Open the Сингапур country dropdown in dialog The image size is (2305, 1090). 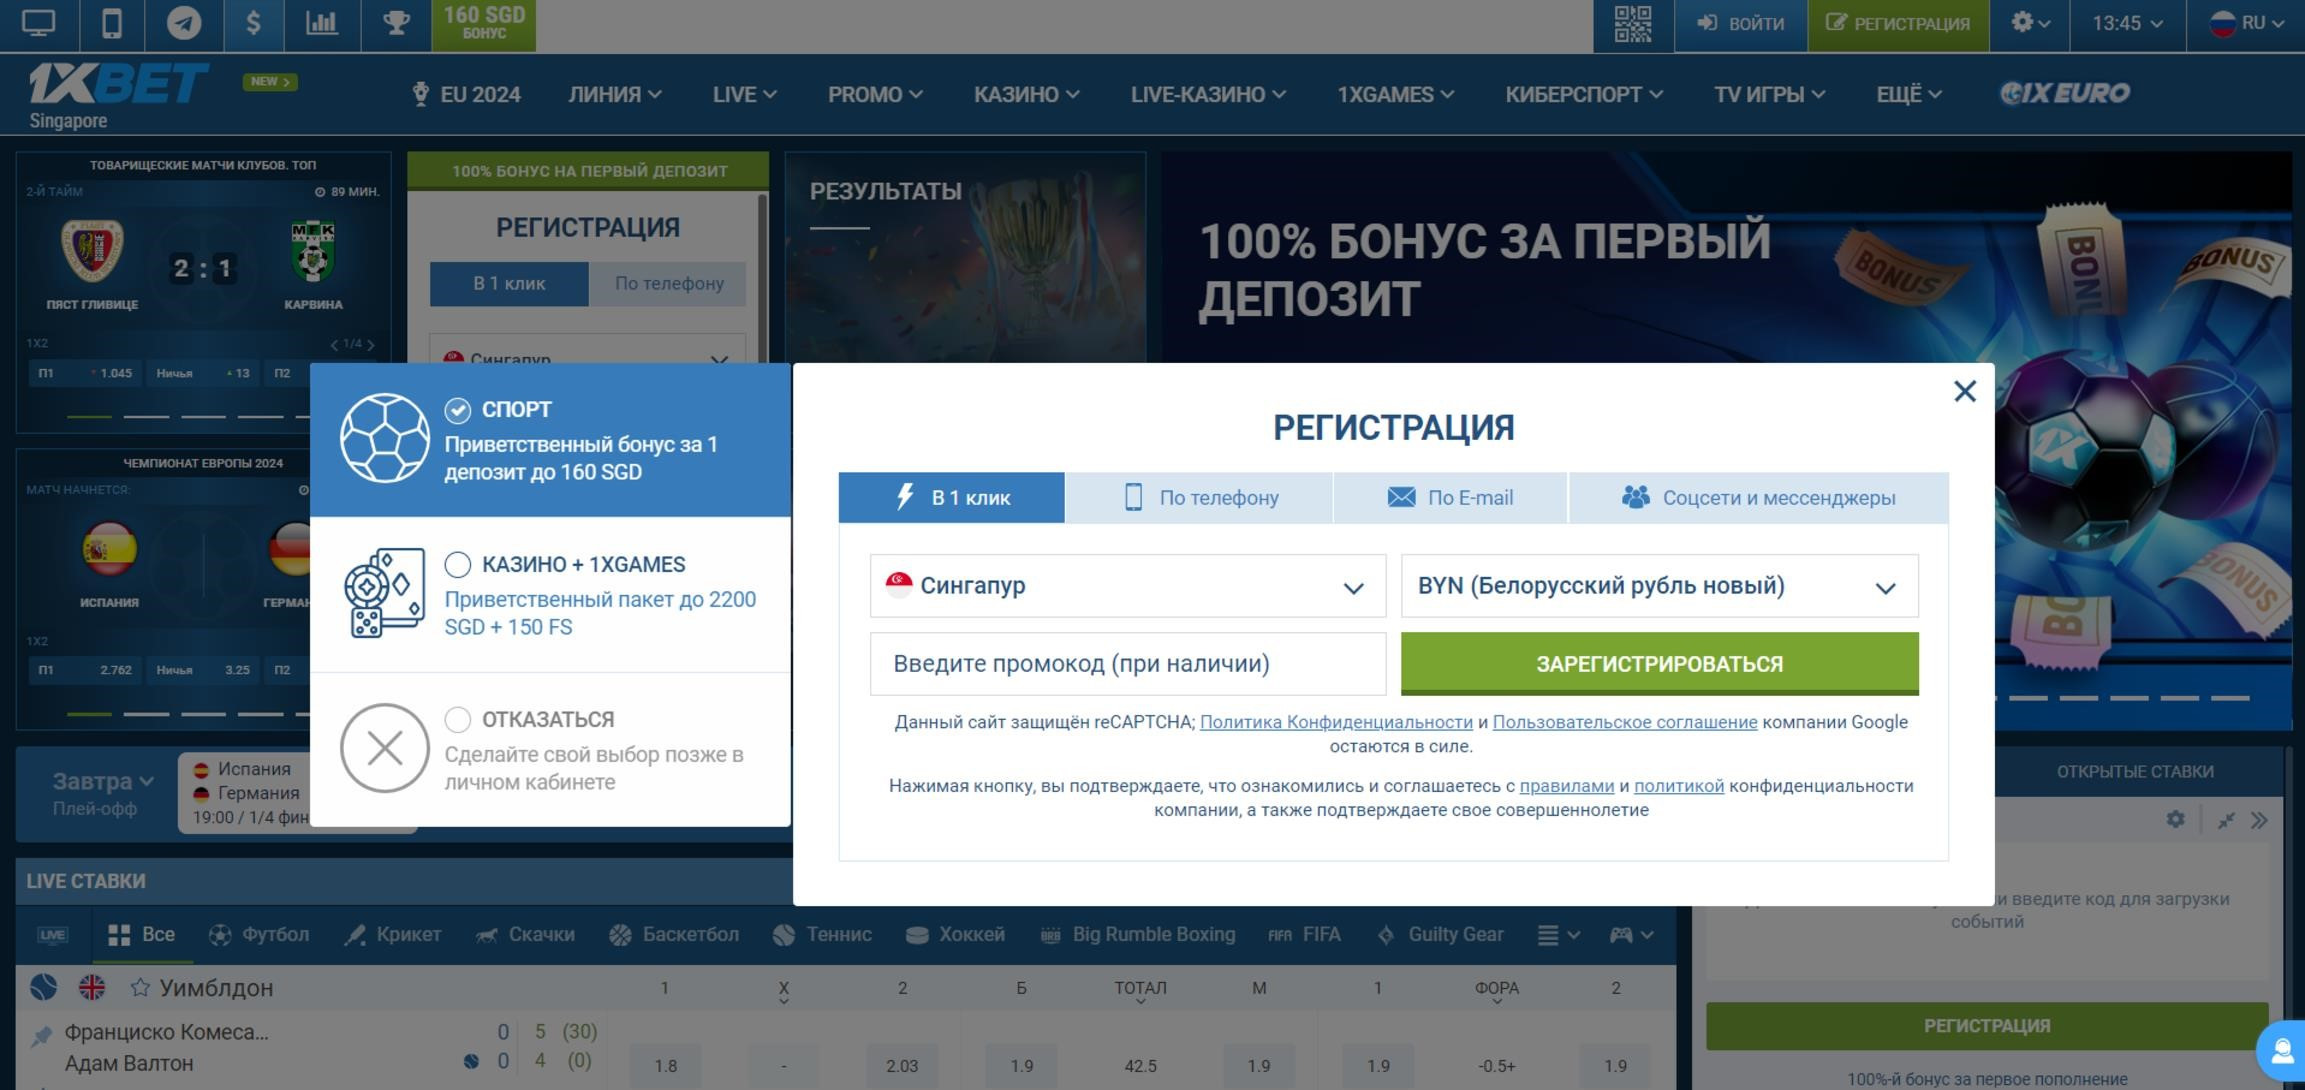(1128, 586)
